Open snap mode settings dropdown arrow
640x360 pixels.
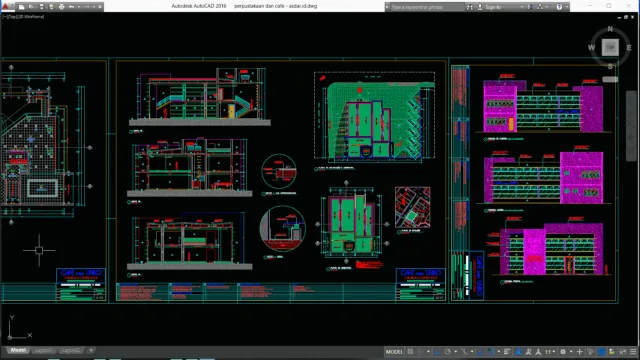pyautogui.click(x=428, y=352)
